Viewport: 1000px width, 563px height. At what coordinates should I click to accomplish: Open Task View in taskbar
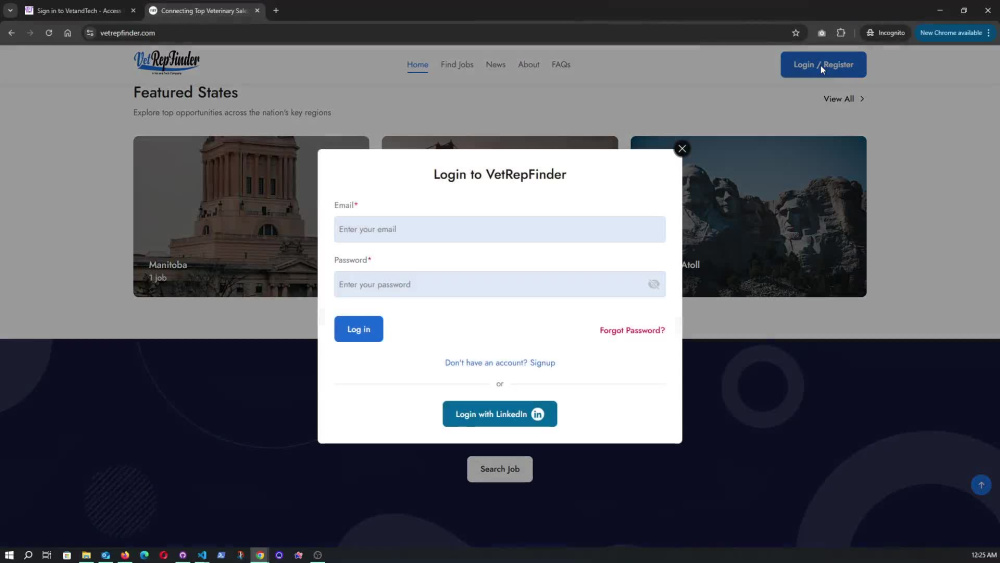[47, 555]
